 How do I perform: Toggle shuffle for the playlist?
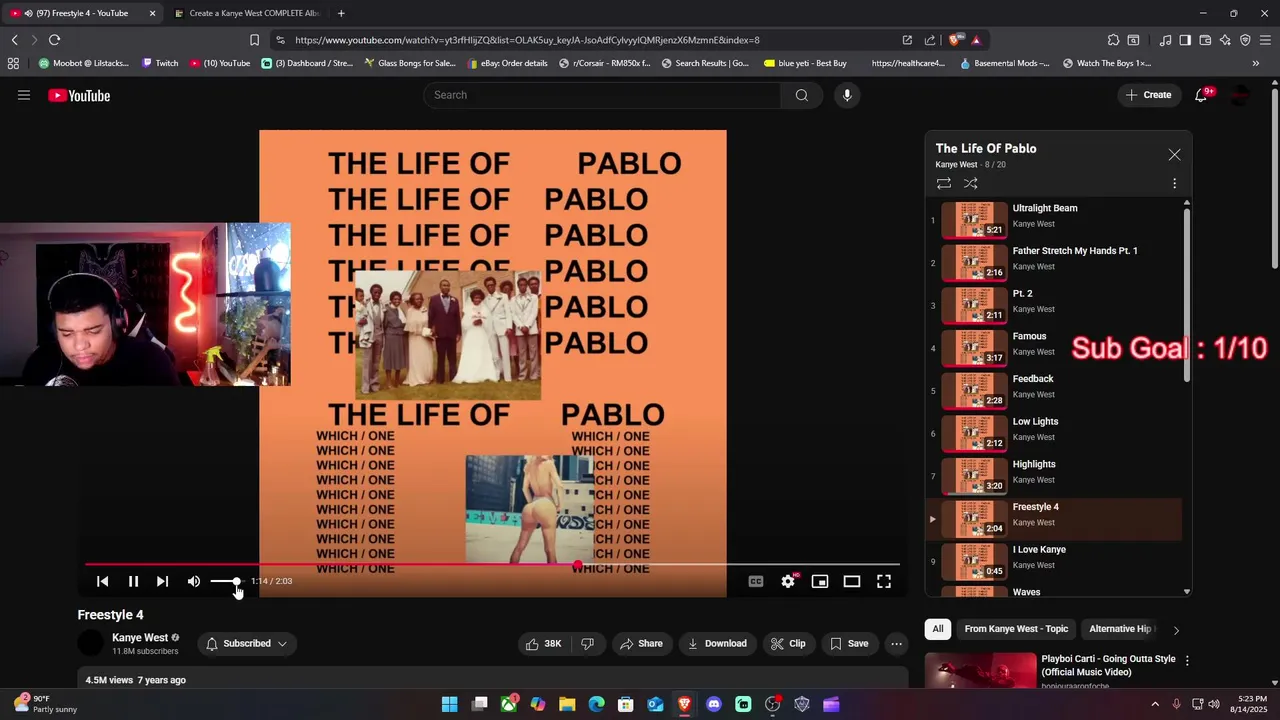coord(970,183)
